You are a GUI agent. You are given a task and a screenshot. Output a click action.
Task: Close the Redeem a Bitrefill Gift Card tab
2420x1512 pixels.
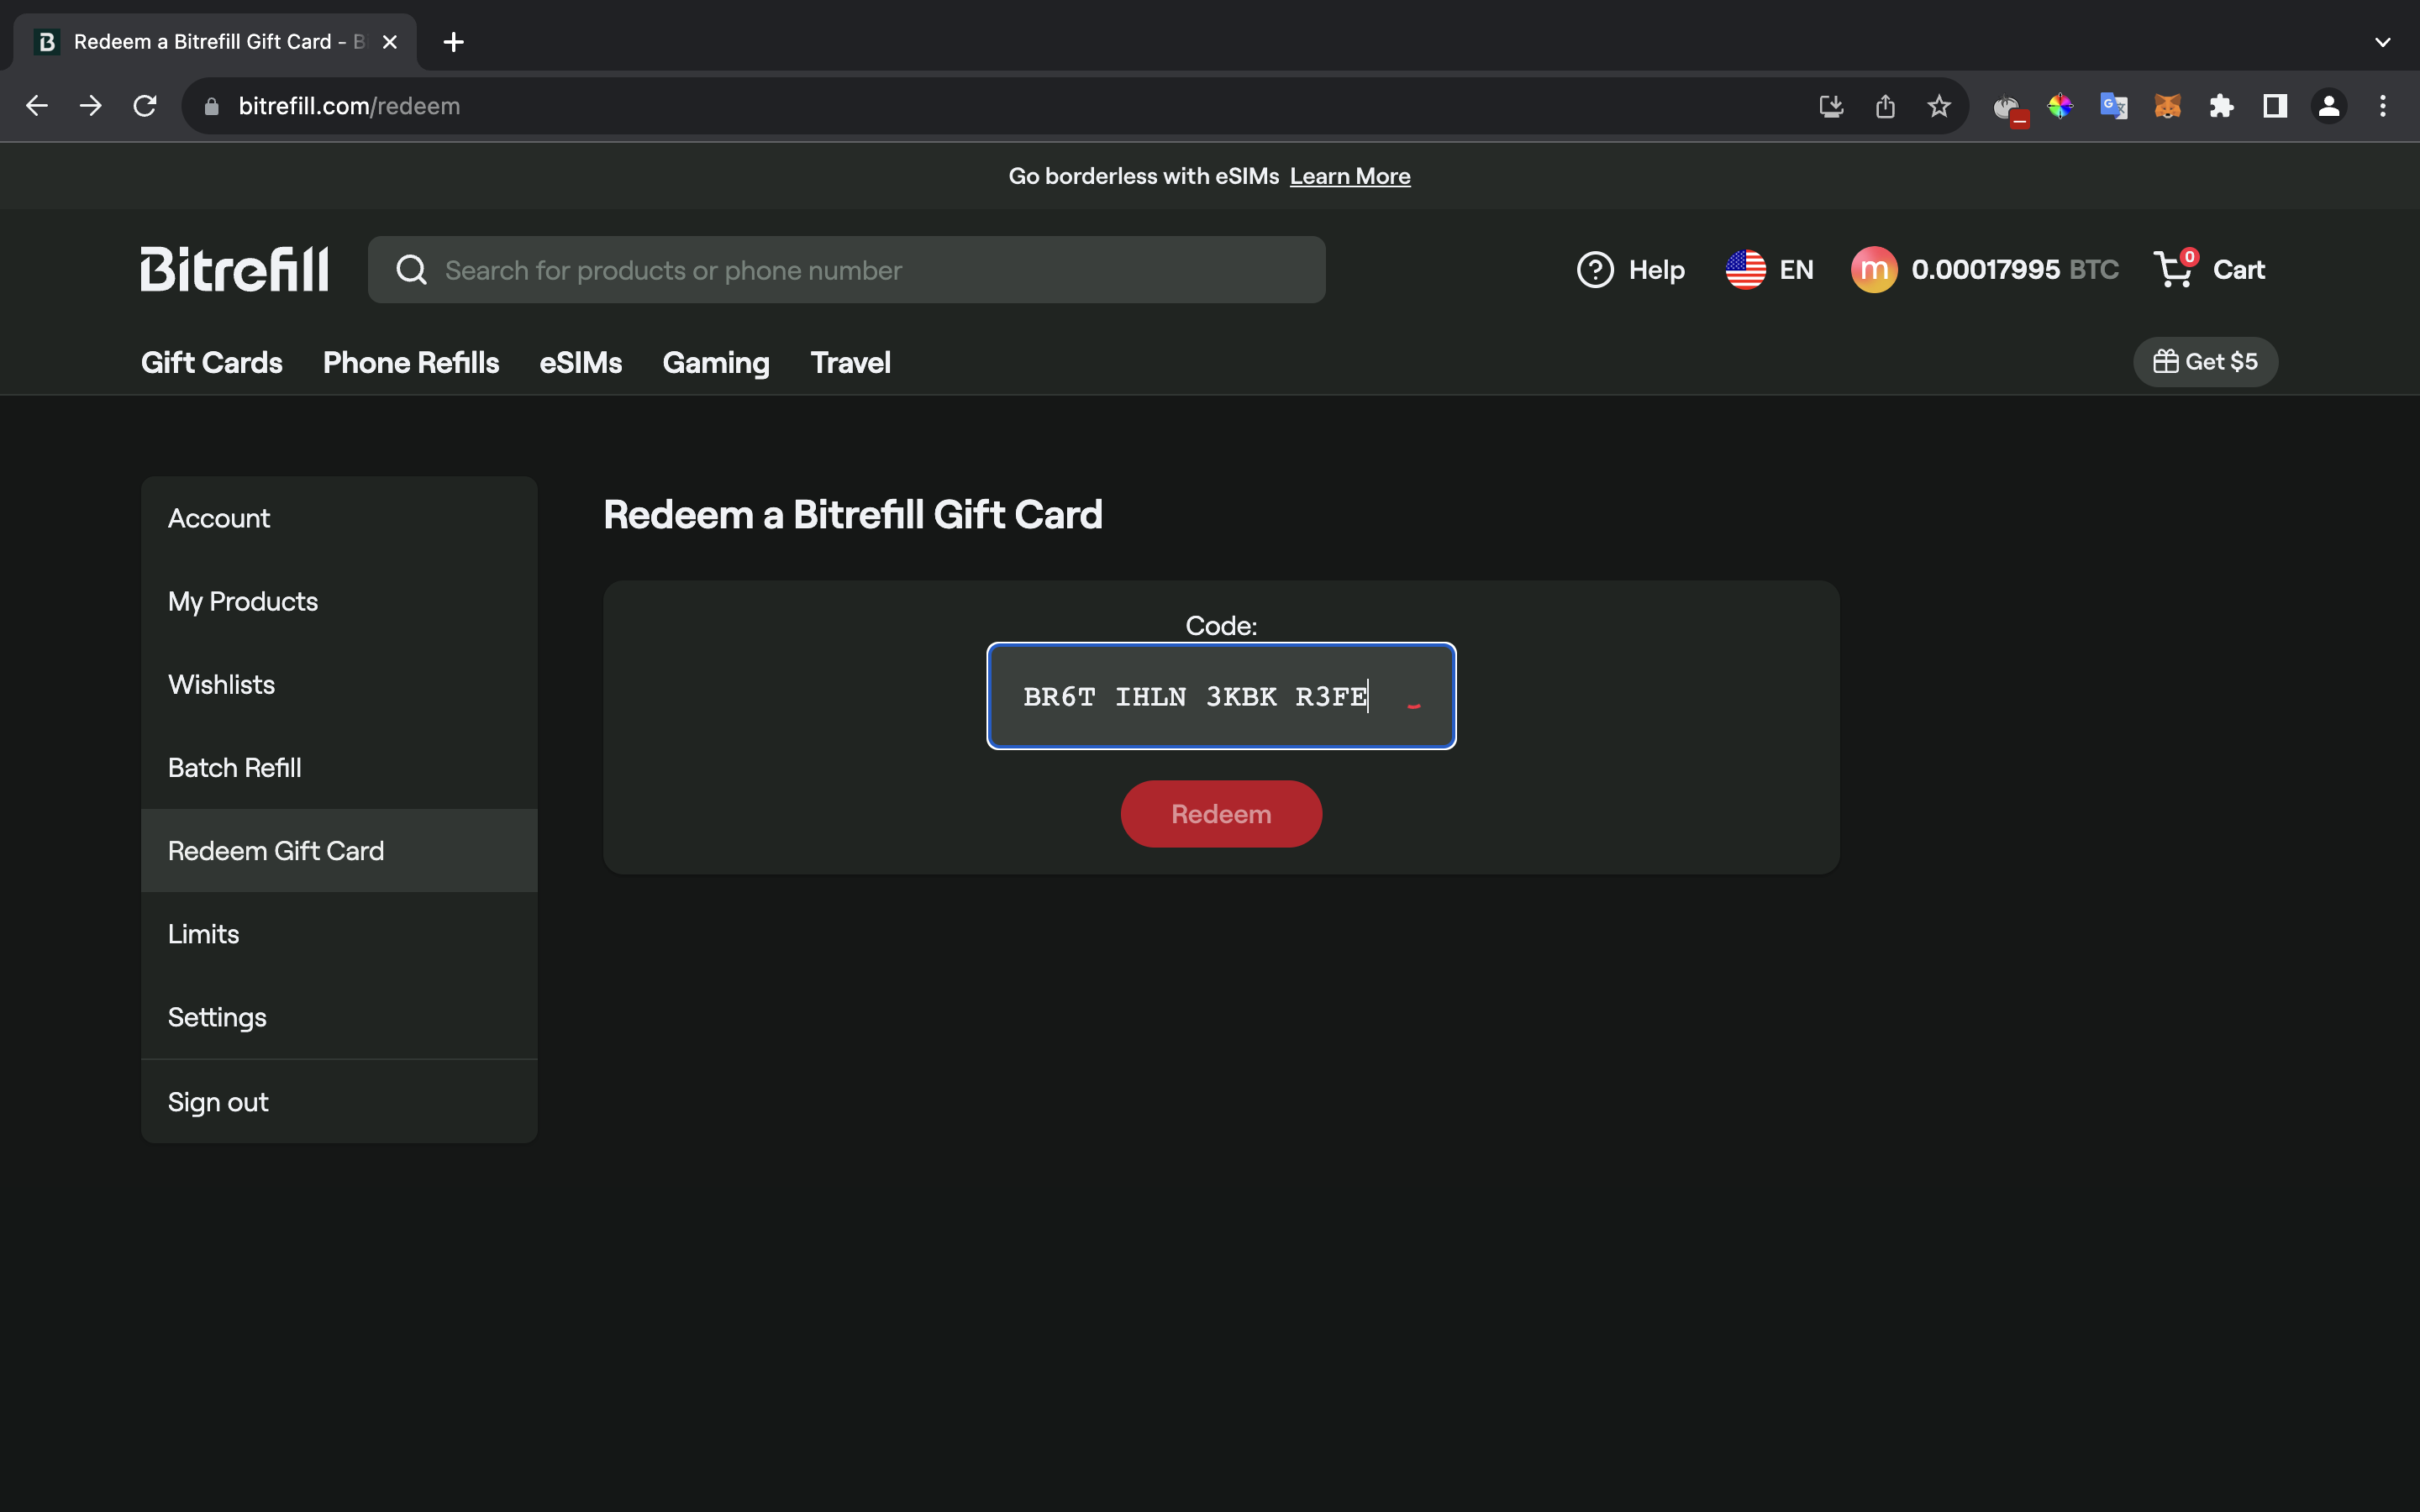tap(390, 42)
